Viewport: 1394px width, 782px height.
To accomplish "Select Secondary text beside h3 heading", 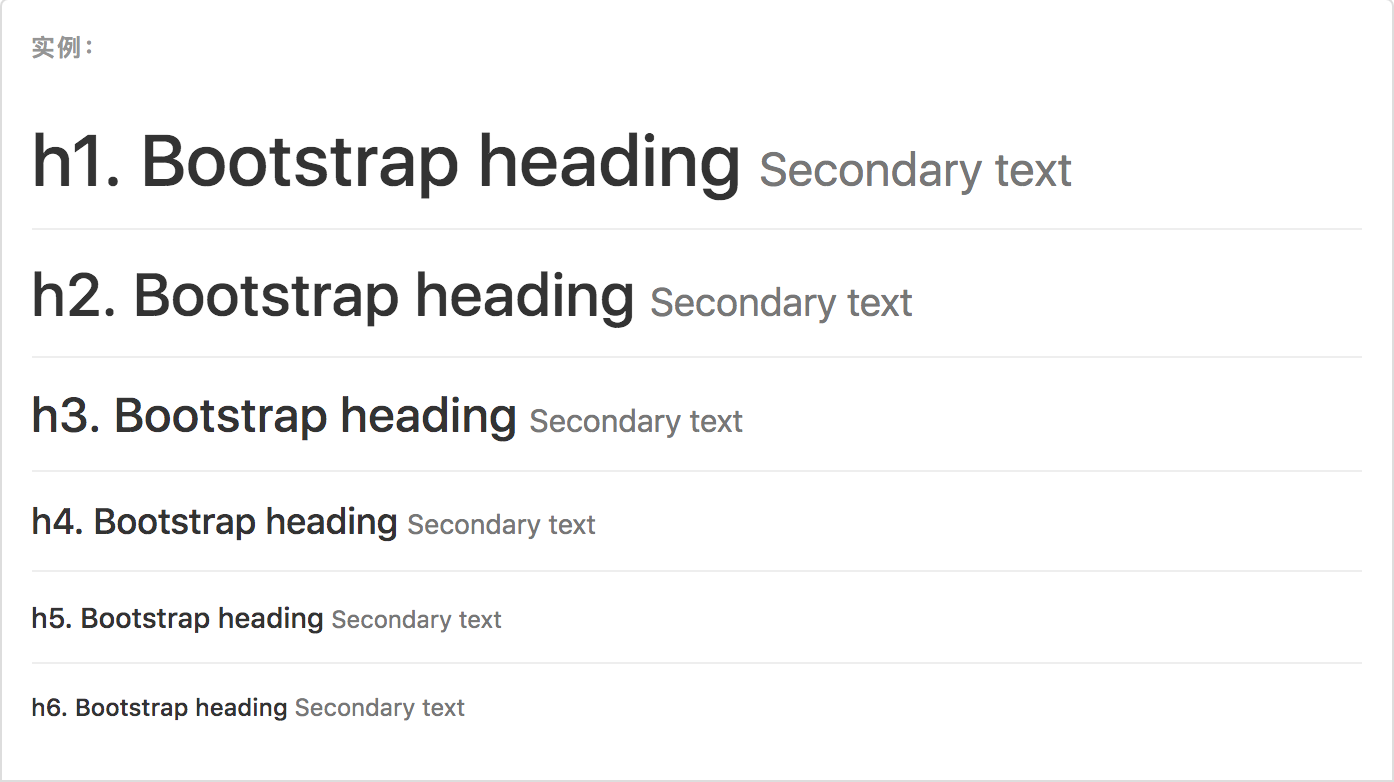I will click(x=636, y=421).
